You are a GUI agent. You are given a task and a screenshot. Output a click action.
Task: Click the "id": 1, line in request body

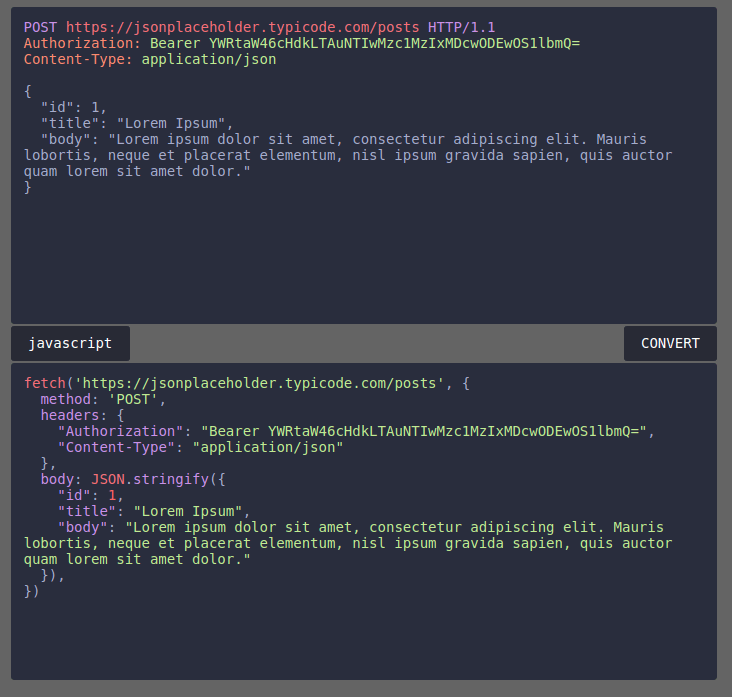coord(74,107)
